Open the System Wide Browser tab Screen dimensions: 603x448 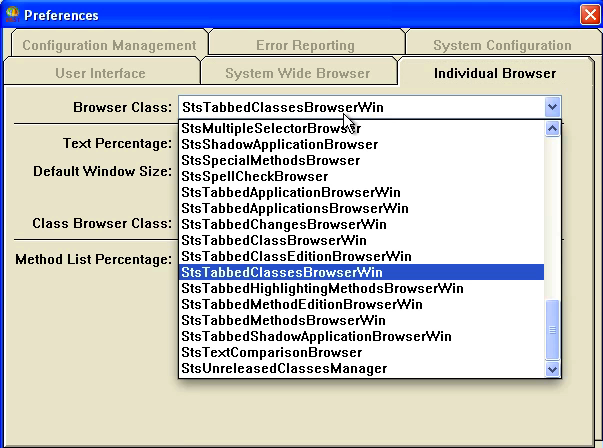[x=298, y=73]
